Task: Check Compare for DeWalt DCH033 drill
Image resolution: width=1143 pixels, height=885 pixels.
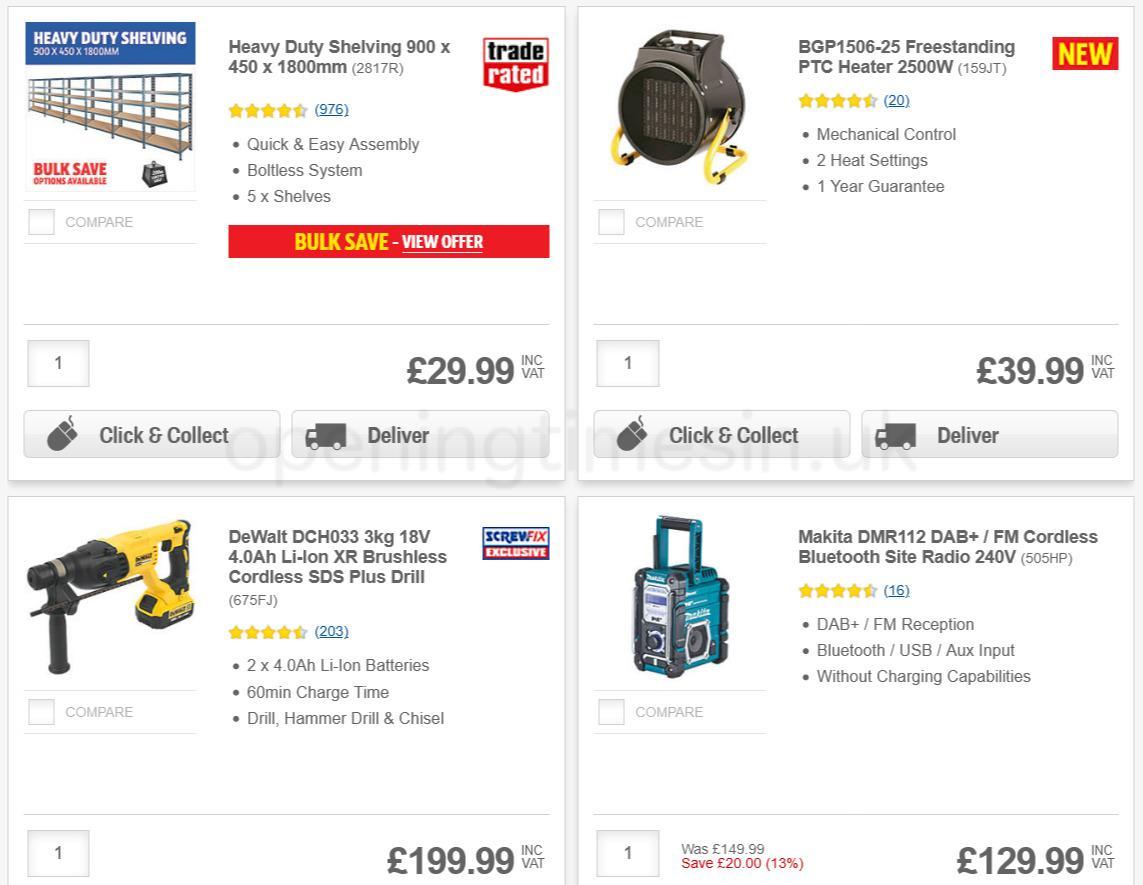Action: click(x=41, y=712)
